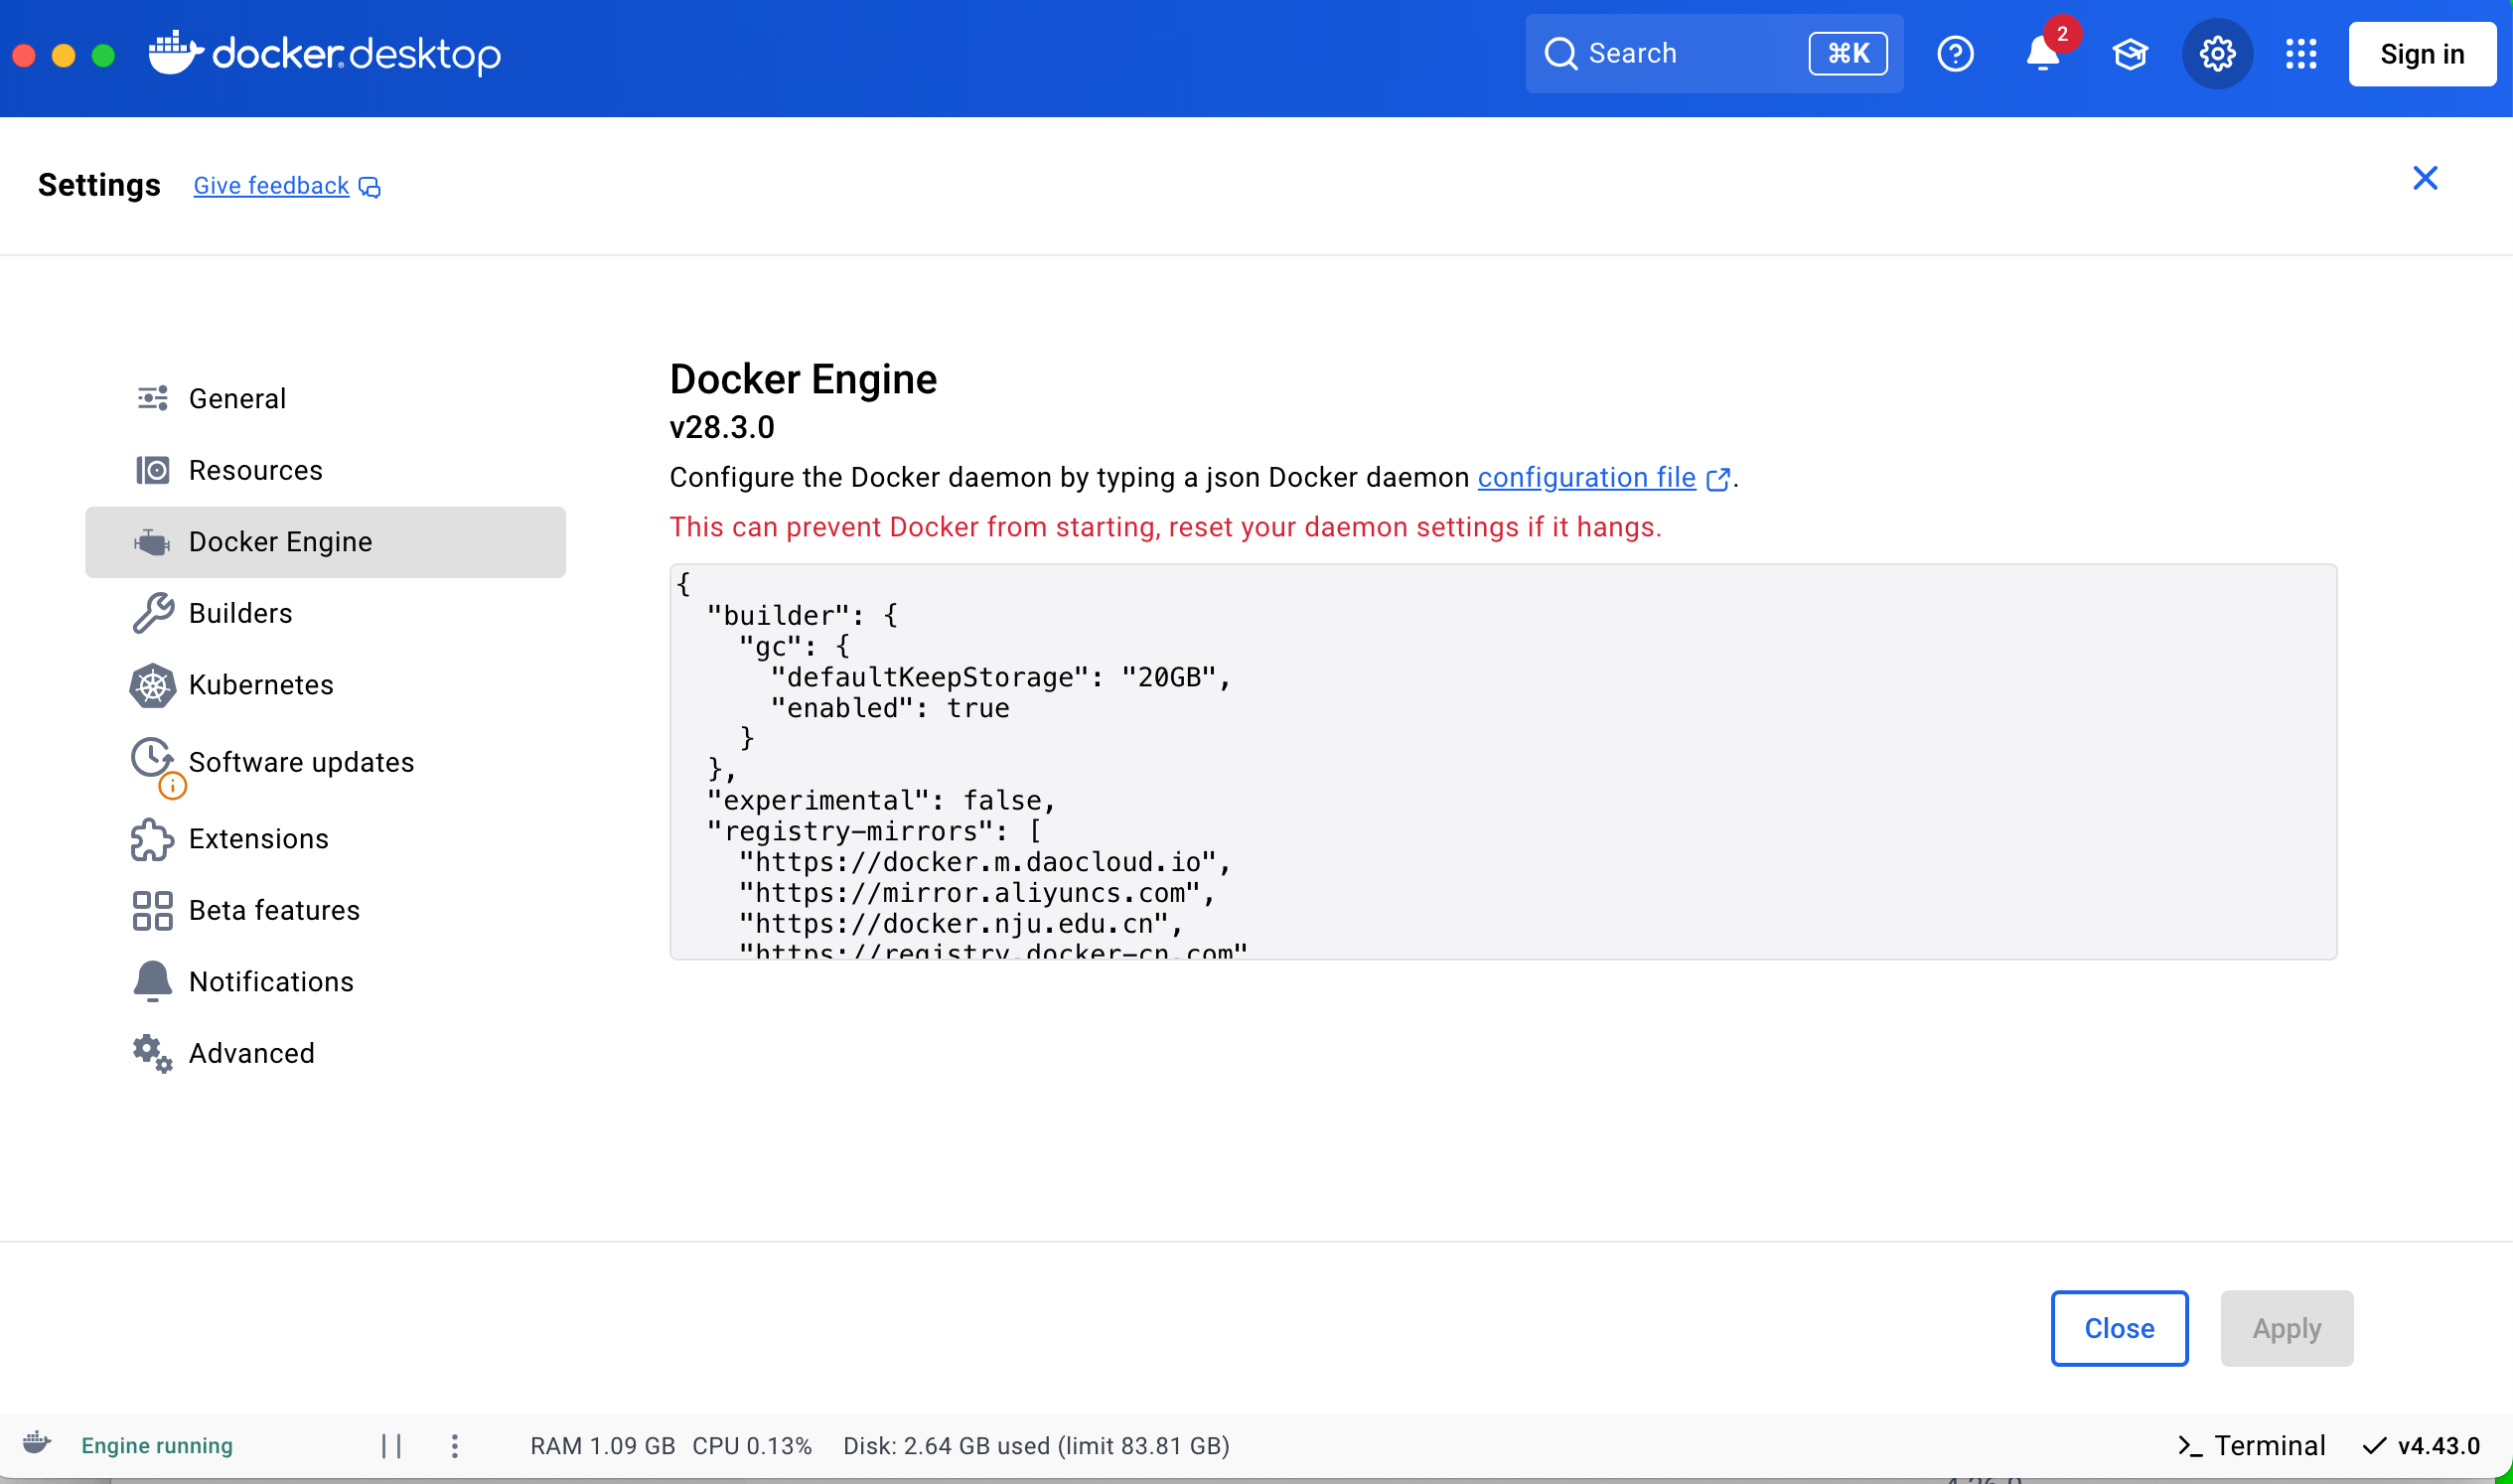
Task: Open the General settings section
Action: tap(325, 398)
